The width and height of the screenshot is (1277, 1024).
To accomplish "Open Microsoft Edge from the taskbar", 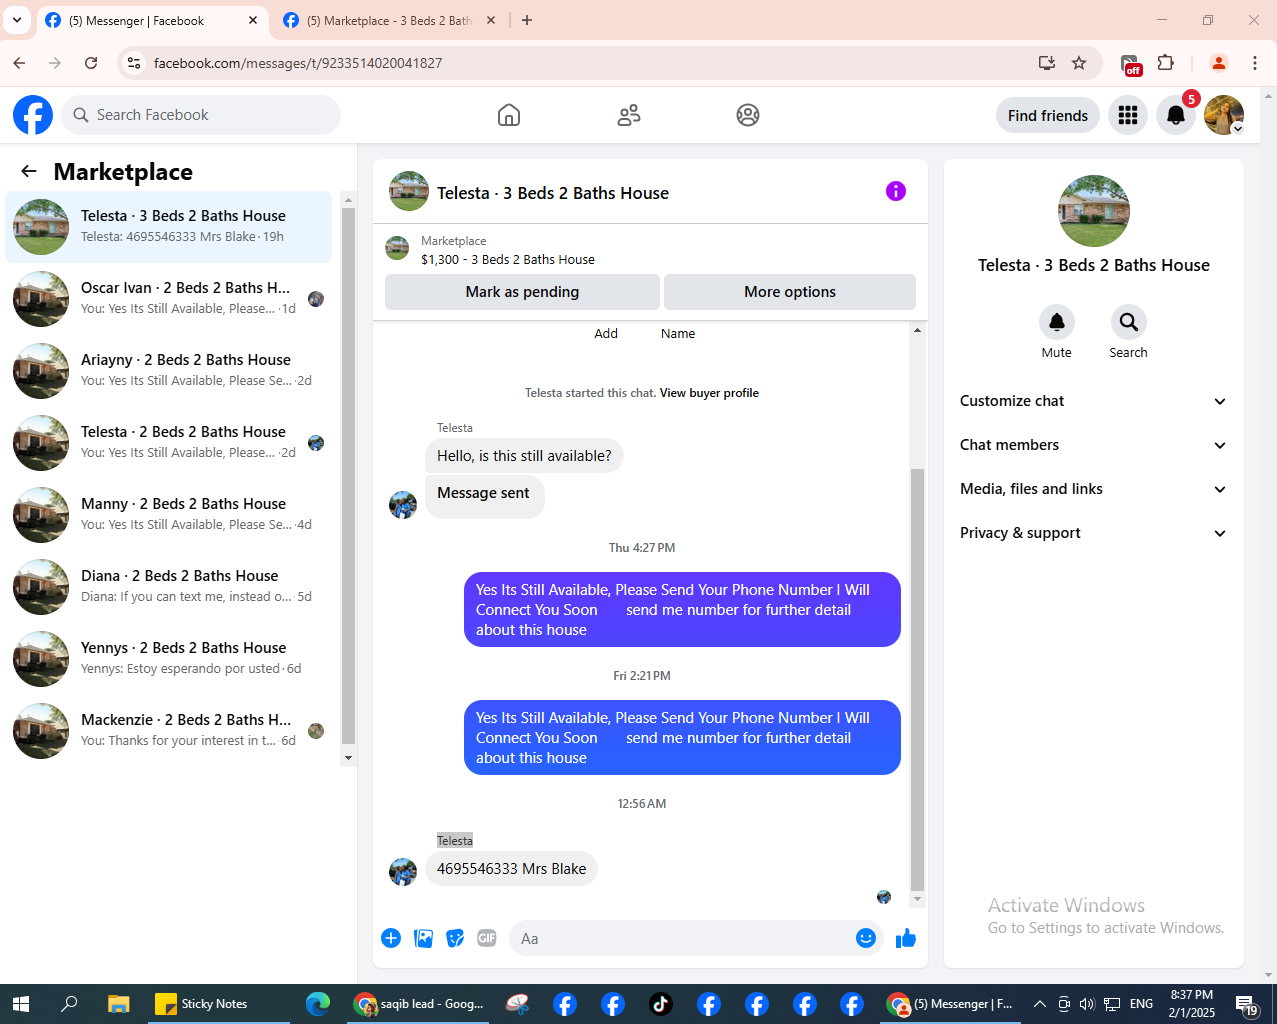I will point(318,1004).
